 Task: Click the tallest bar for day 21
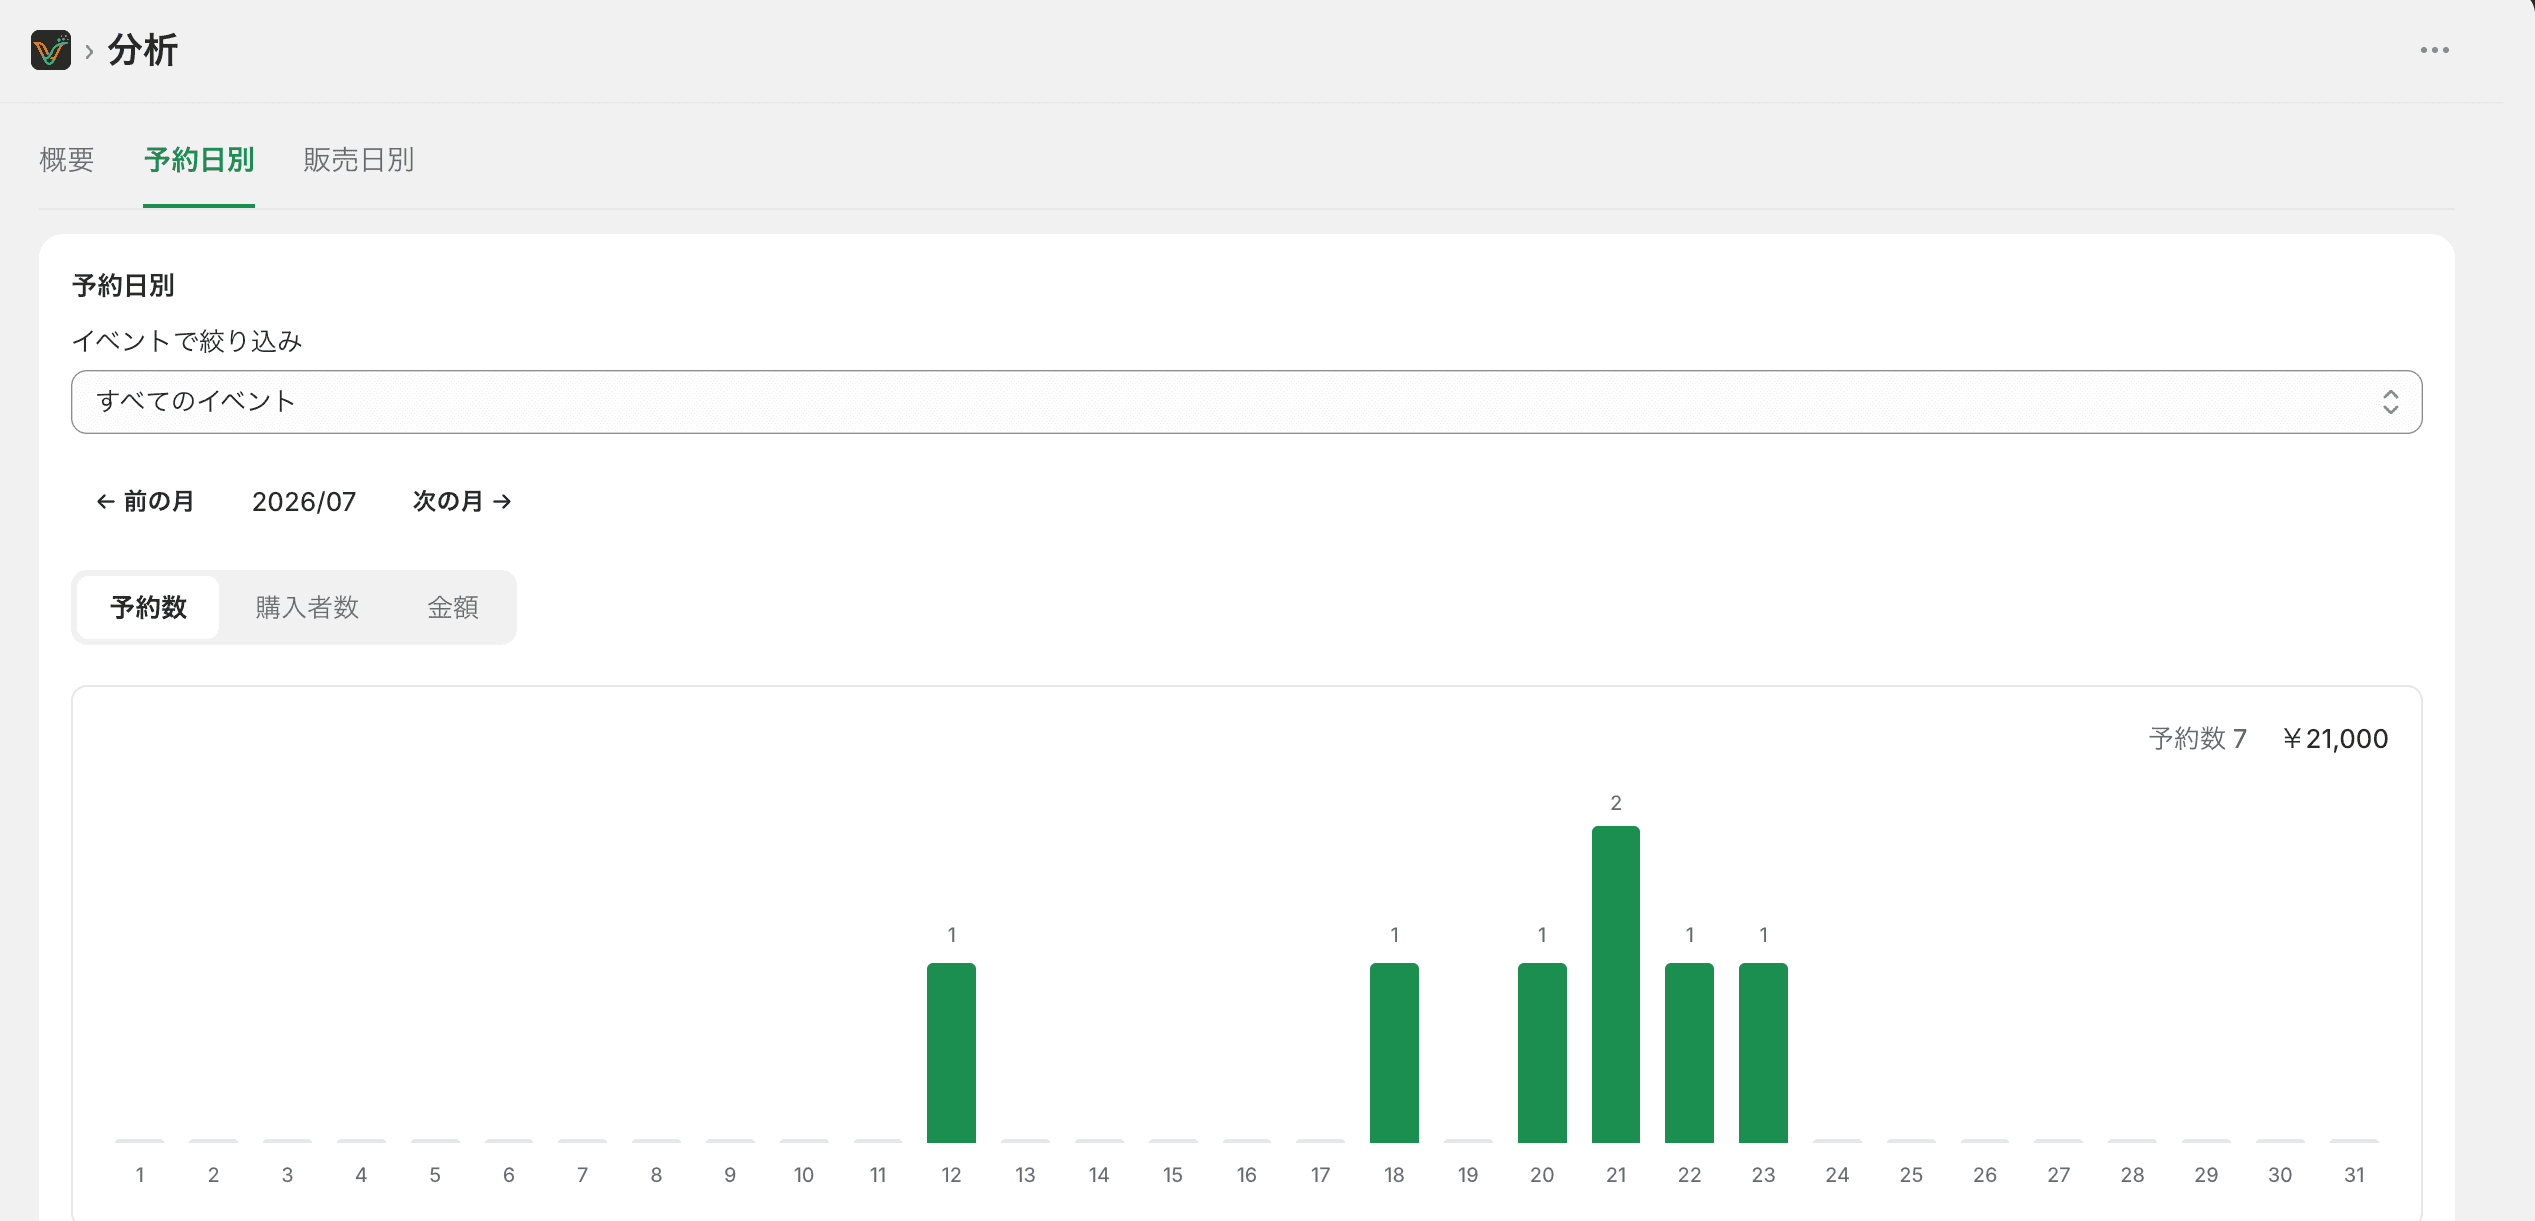pos(1616,984)
